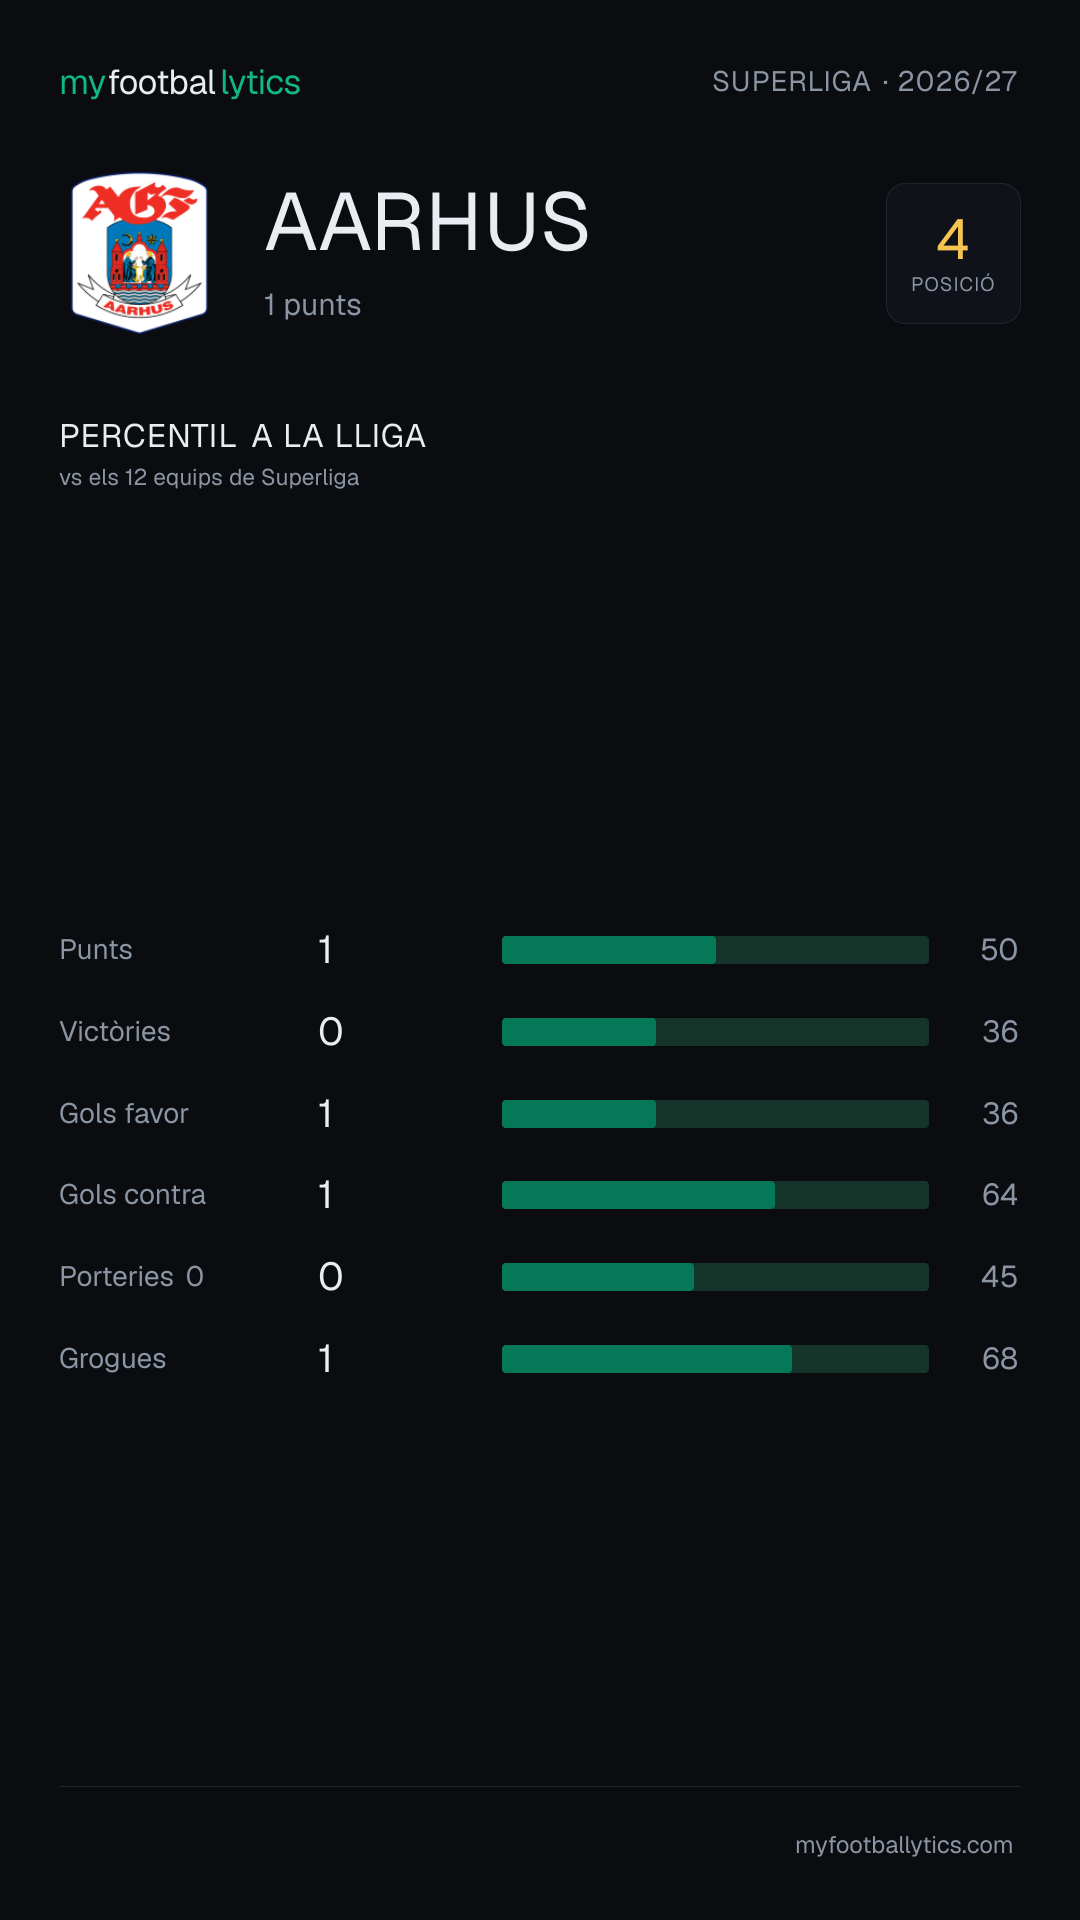Click the AGF Aarhus club crest
The height and width of the screenshot is (1920, 1080).
point(140,253)
